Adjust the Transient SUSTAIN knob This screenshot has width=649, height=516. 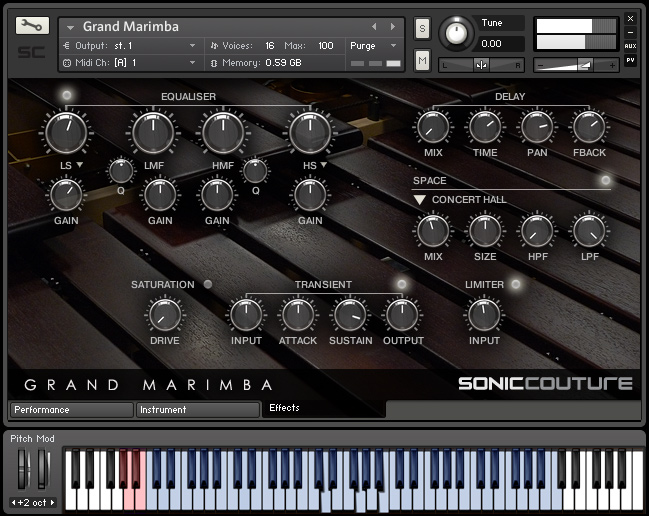click(x=350, y=315)
